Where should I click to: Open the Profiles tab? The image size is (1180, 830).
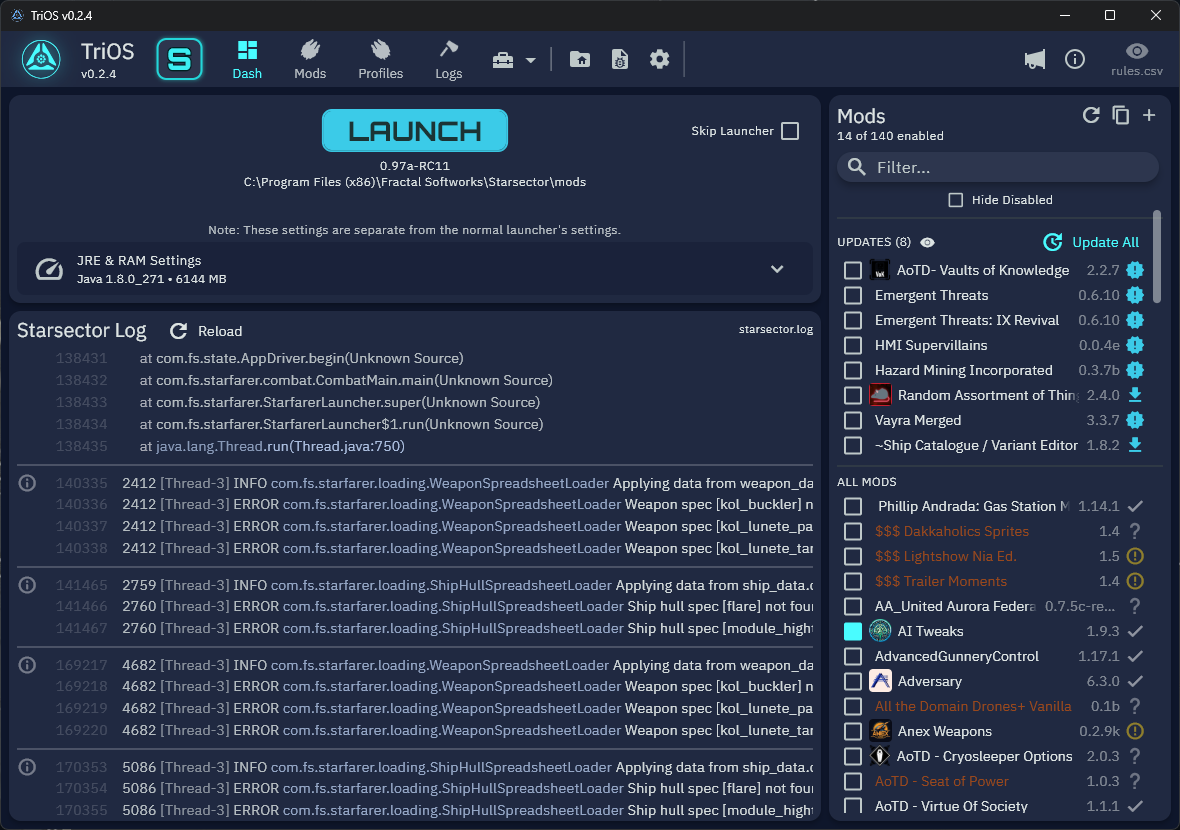click(380, 60)
